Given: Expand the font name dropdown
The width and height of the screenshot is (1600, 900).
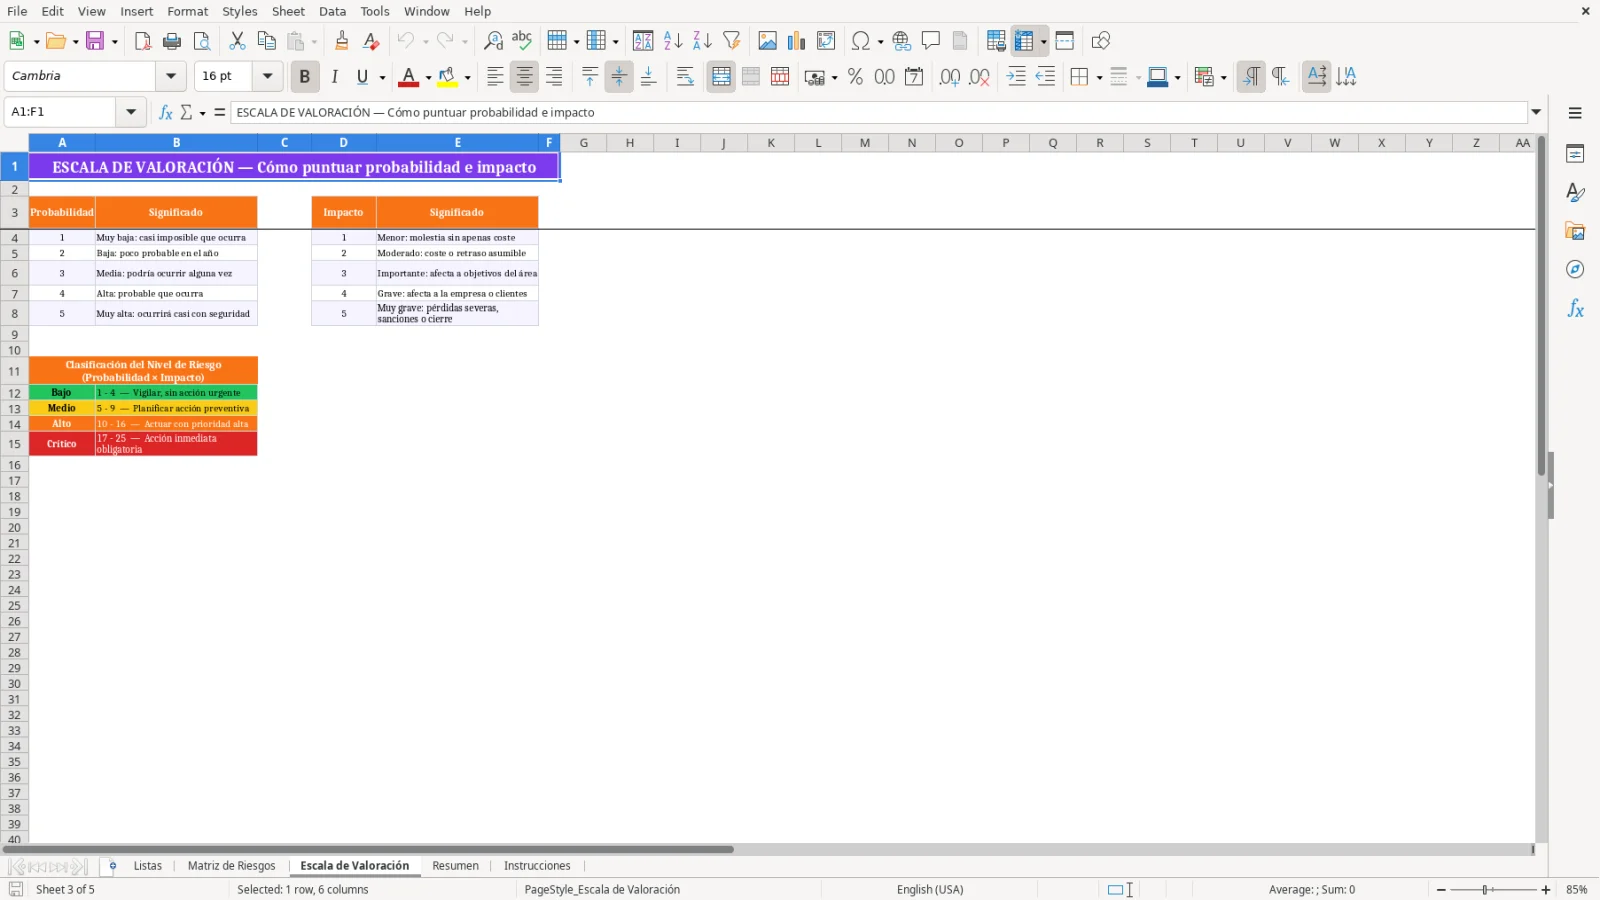Looking at the screenshot, I should (x=171, y=76).
